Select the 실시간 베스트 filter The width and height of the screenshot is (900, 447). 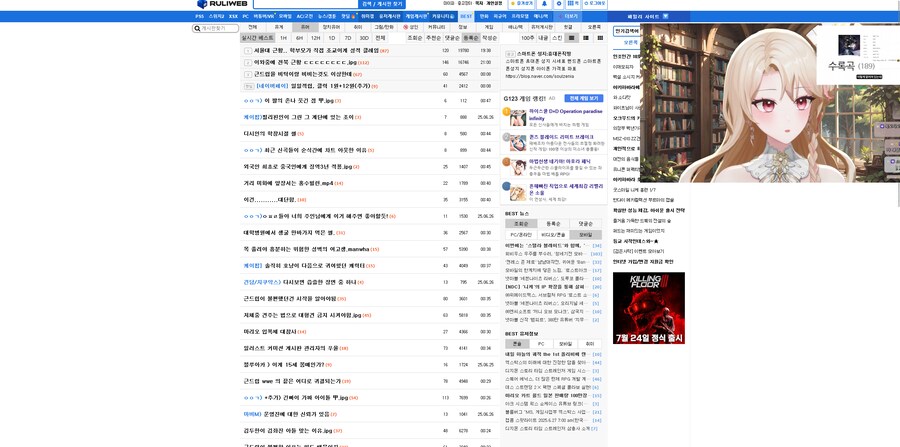pos(257,38)
